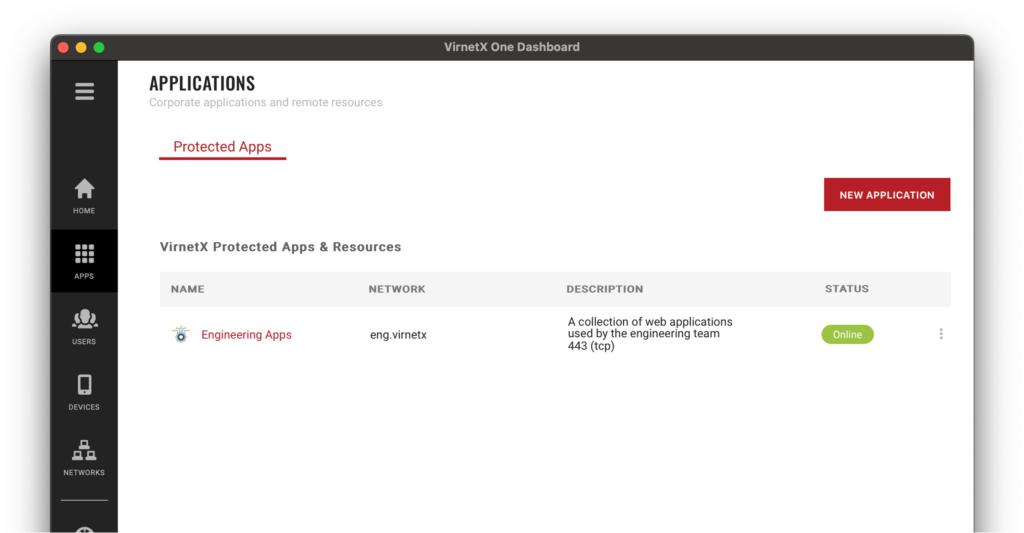Click the green Online status badge

tap(847, 335)
